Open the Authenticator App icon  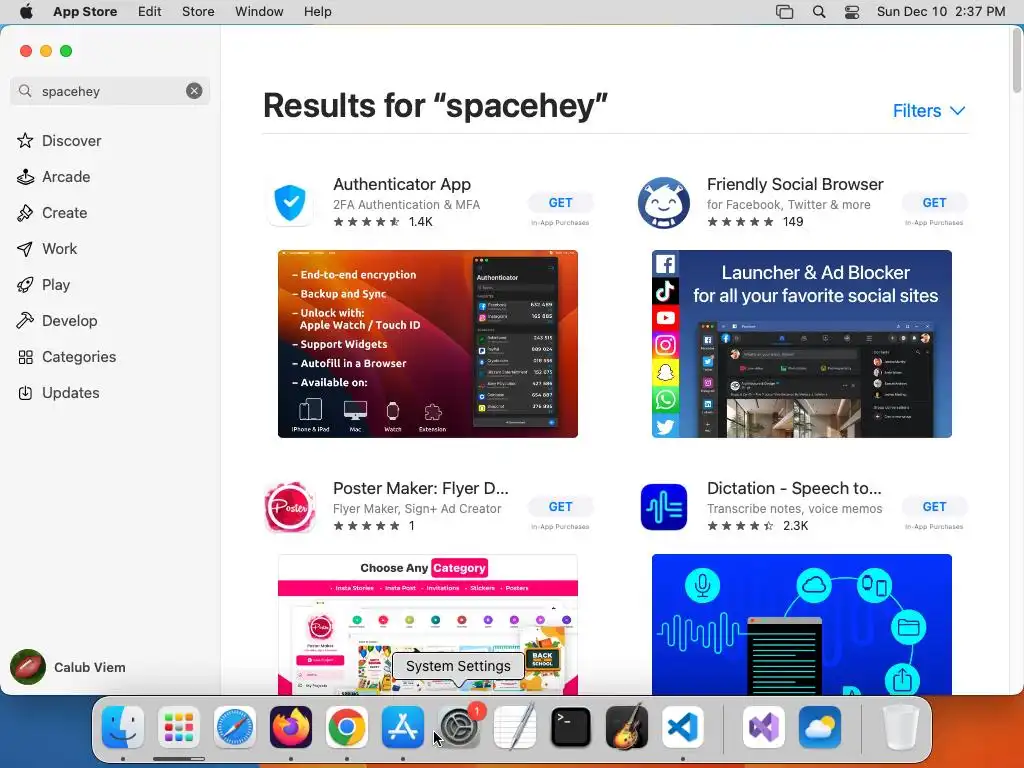[x=290, y=202]
